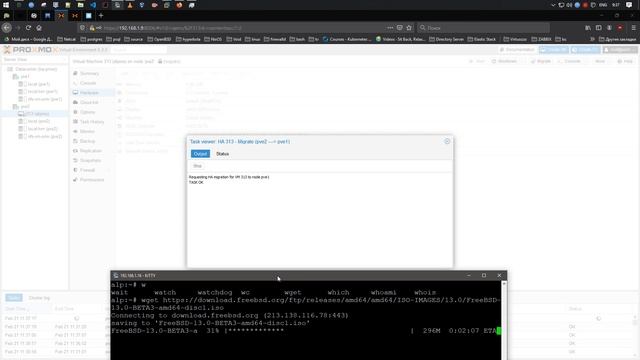
Task: Open the Windows Start menu
Action: [x=6, y=5]
